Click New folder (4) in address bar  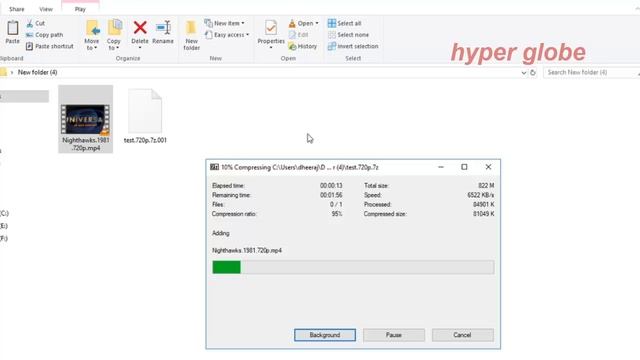(38, 72)
